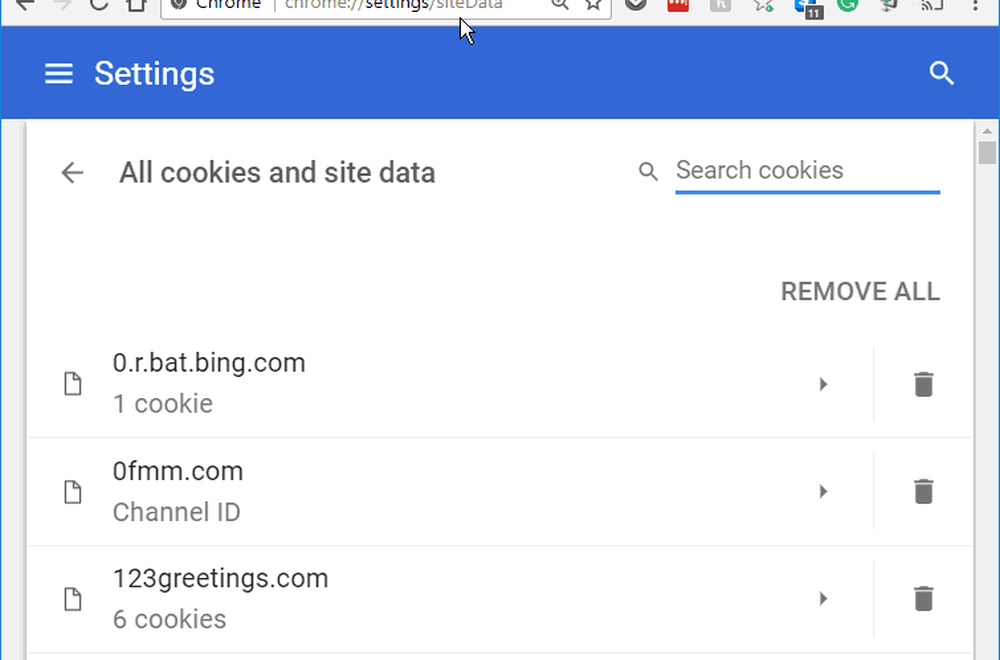Expand the 123greetings.com cookie list
Viewport: 1000px width, 660px height.
823,598
